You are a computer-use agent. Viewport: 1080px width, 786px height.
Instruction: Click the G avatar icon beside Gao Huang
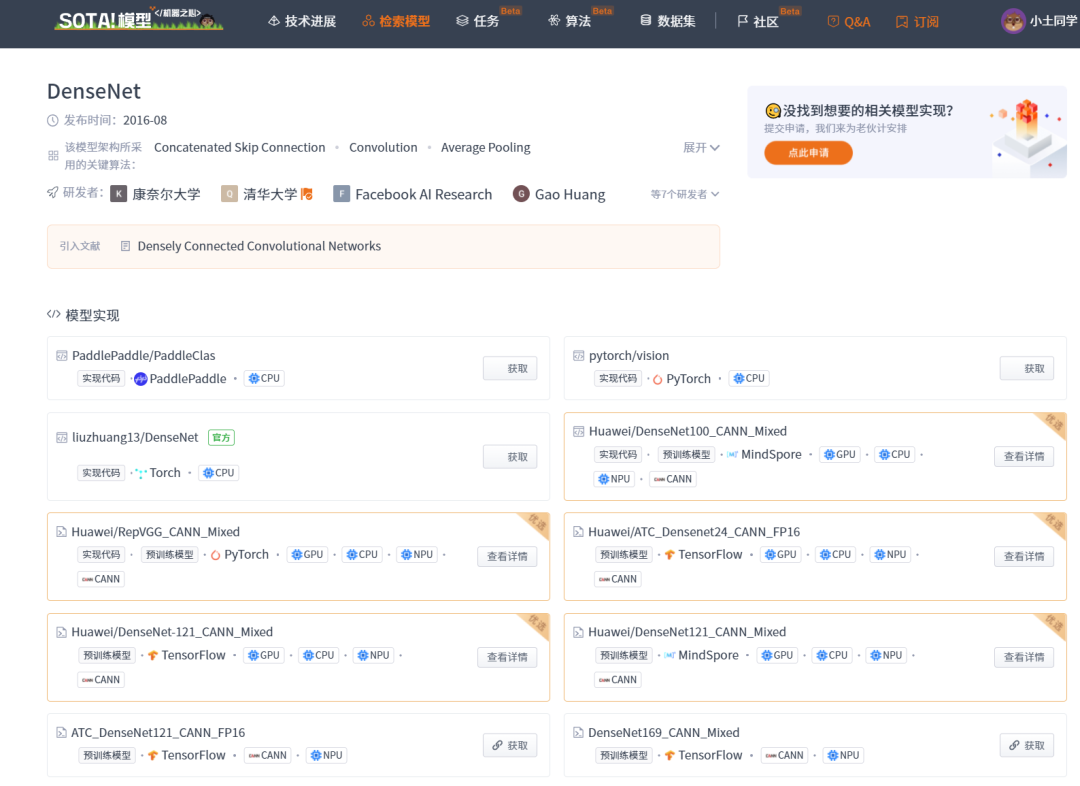521,194
